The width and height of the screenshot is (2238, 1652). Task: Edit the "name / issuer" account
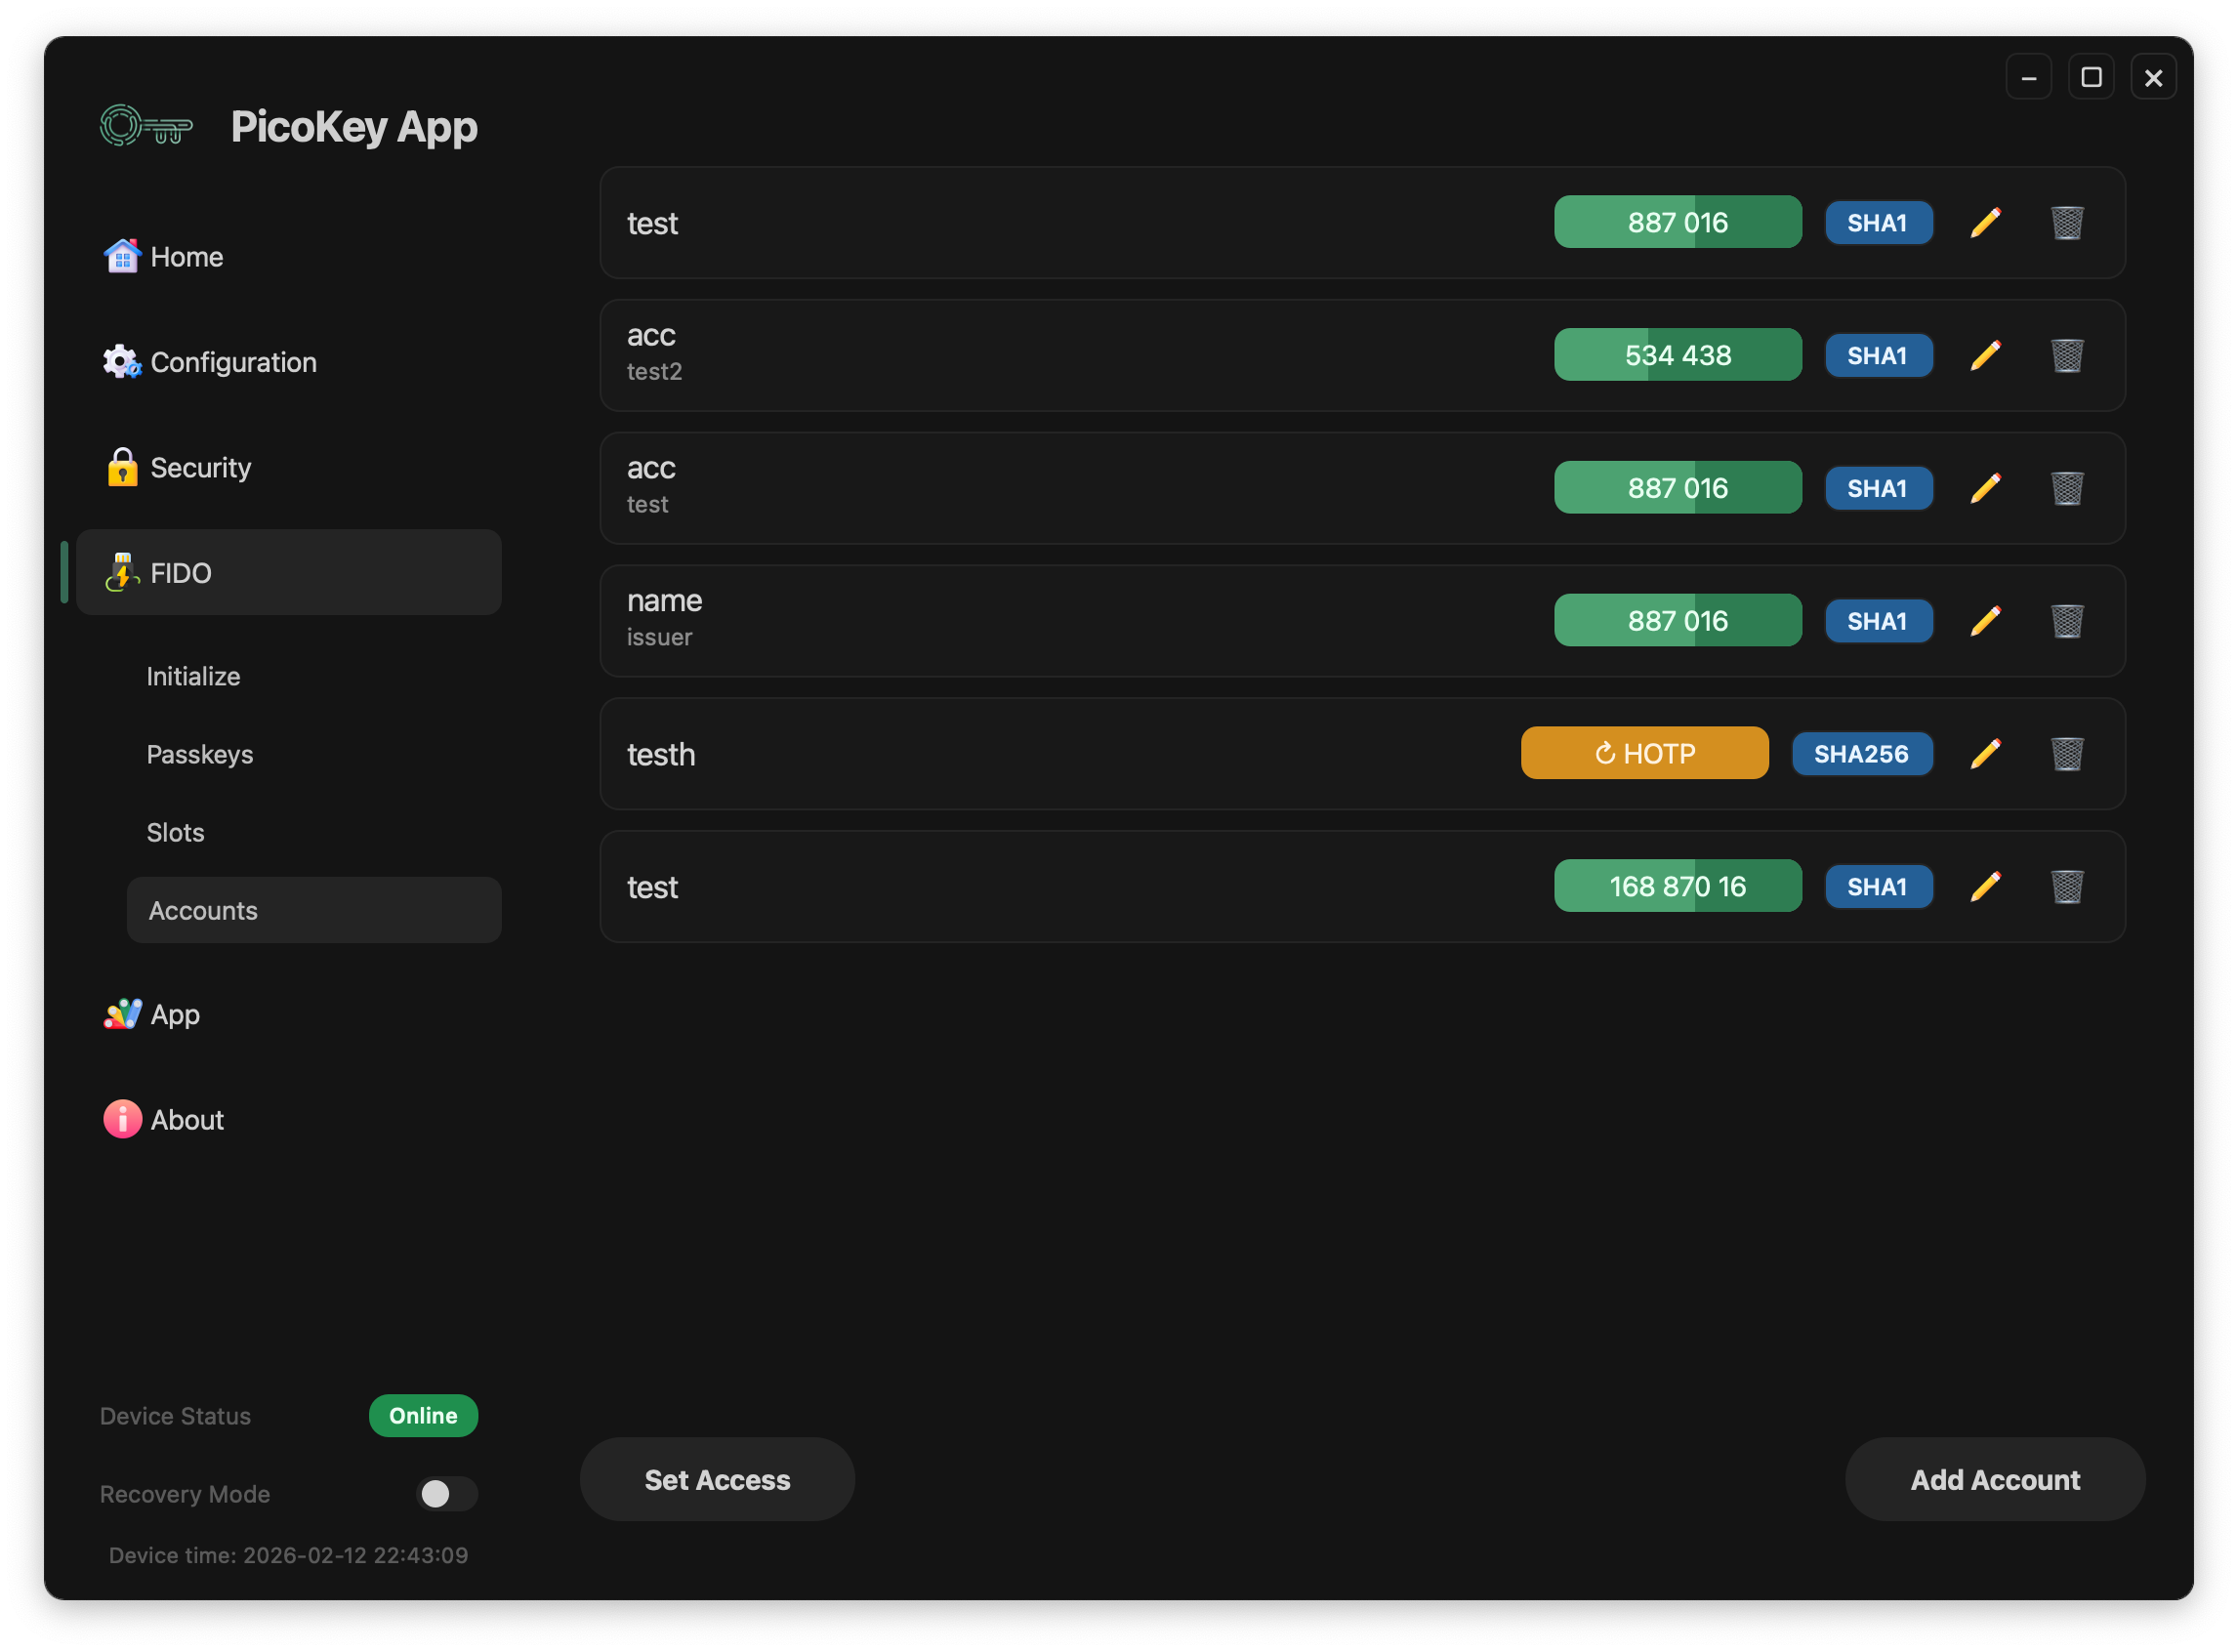pyautogui.click(x=1984, y=620)
